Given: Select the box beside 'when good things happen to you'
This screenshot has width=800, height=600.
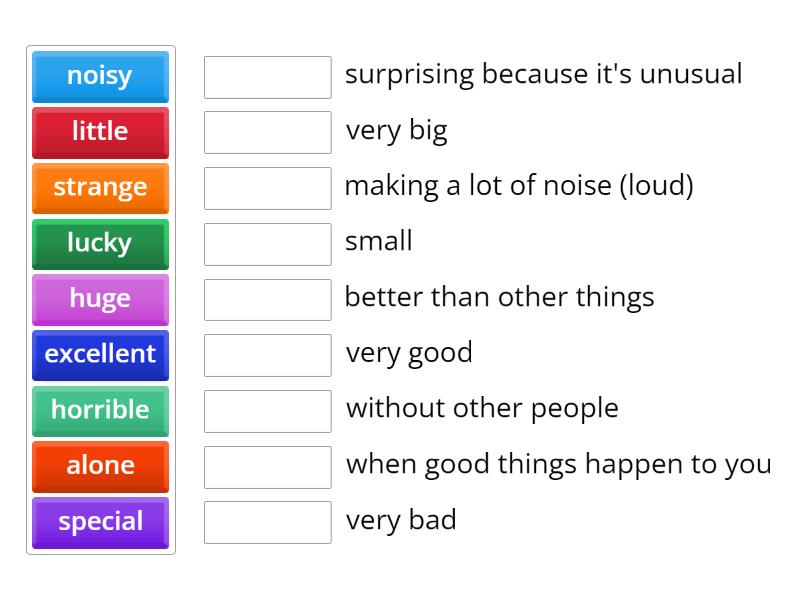Looking at the screenshot, I should pyautogui.click(x=267, y=466).
